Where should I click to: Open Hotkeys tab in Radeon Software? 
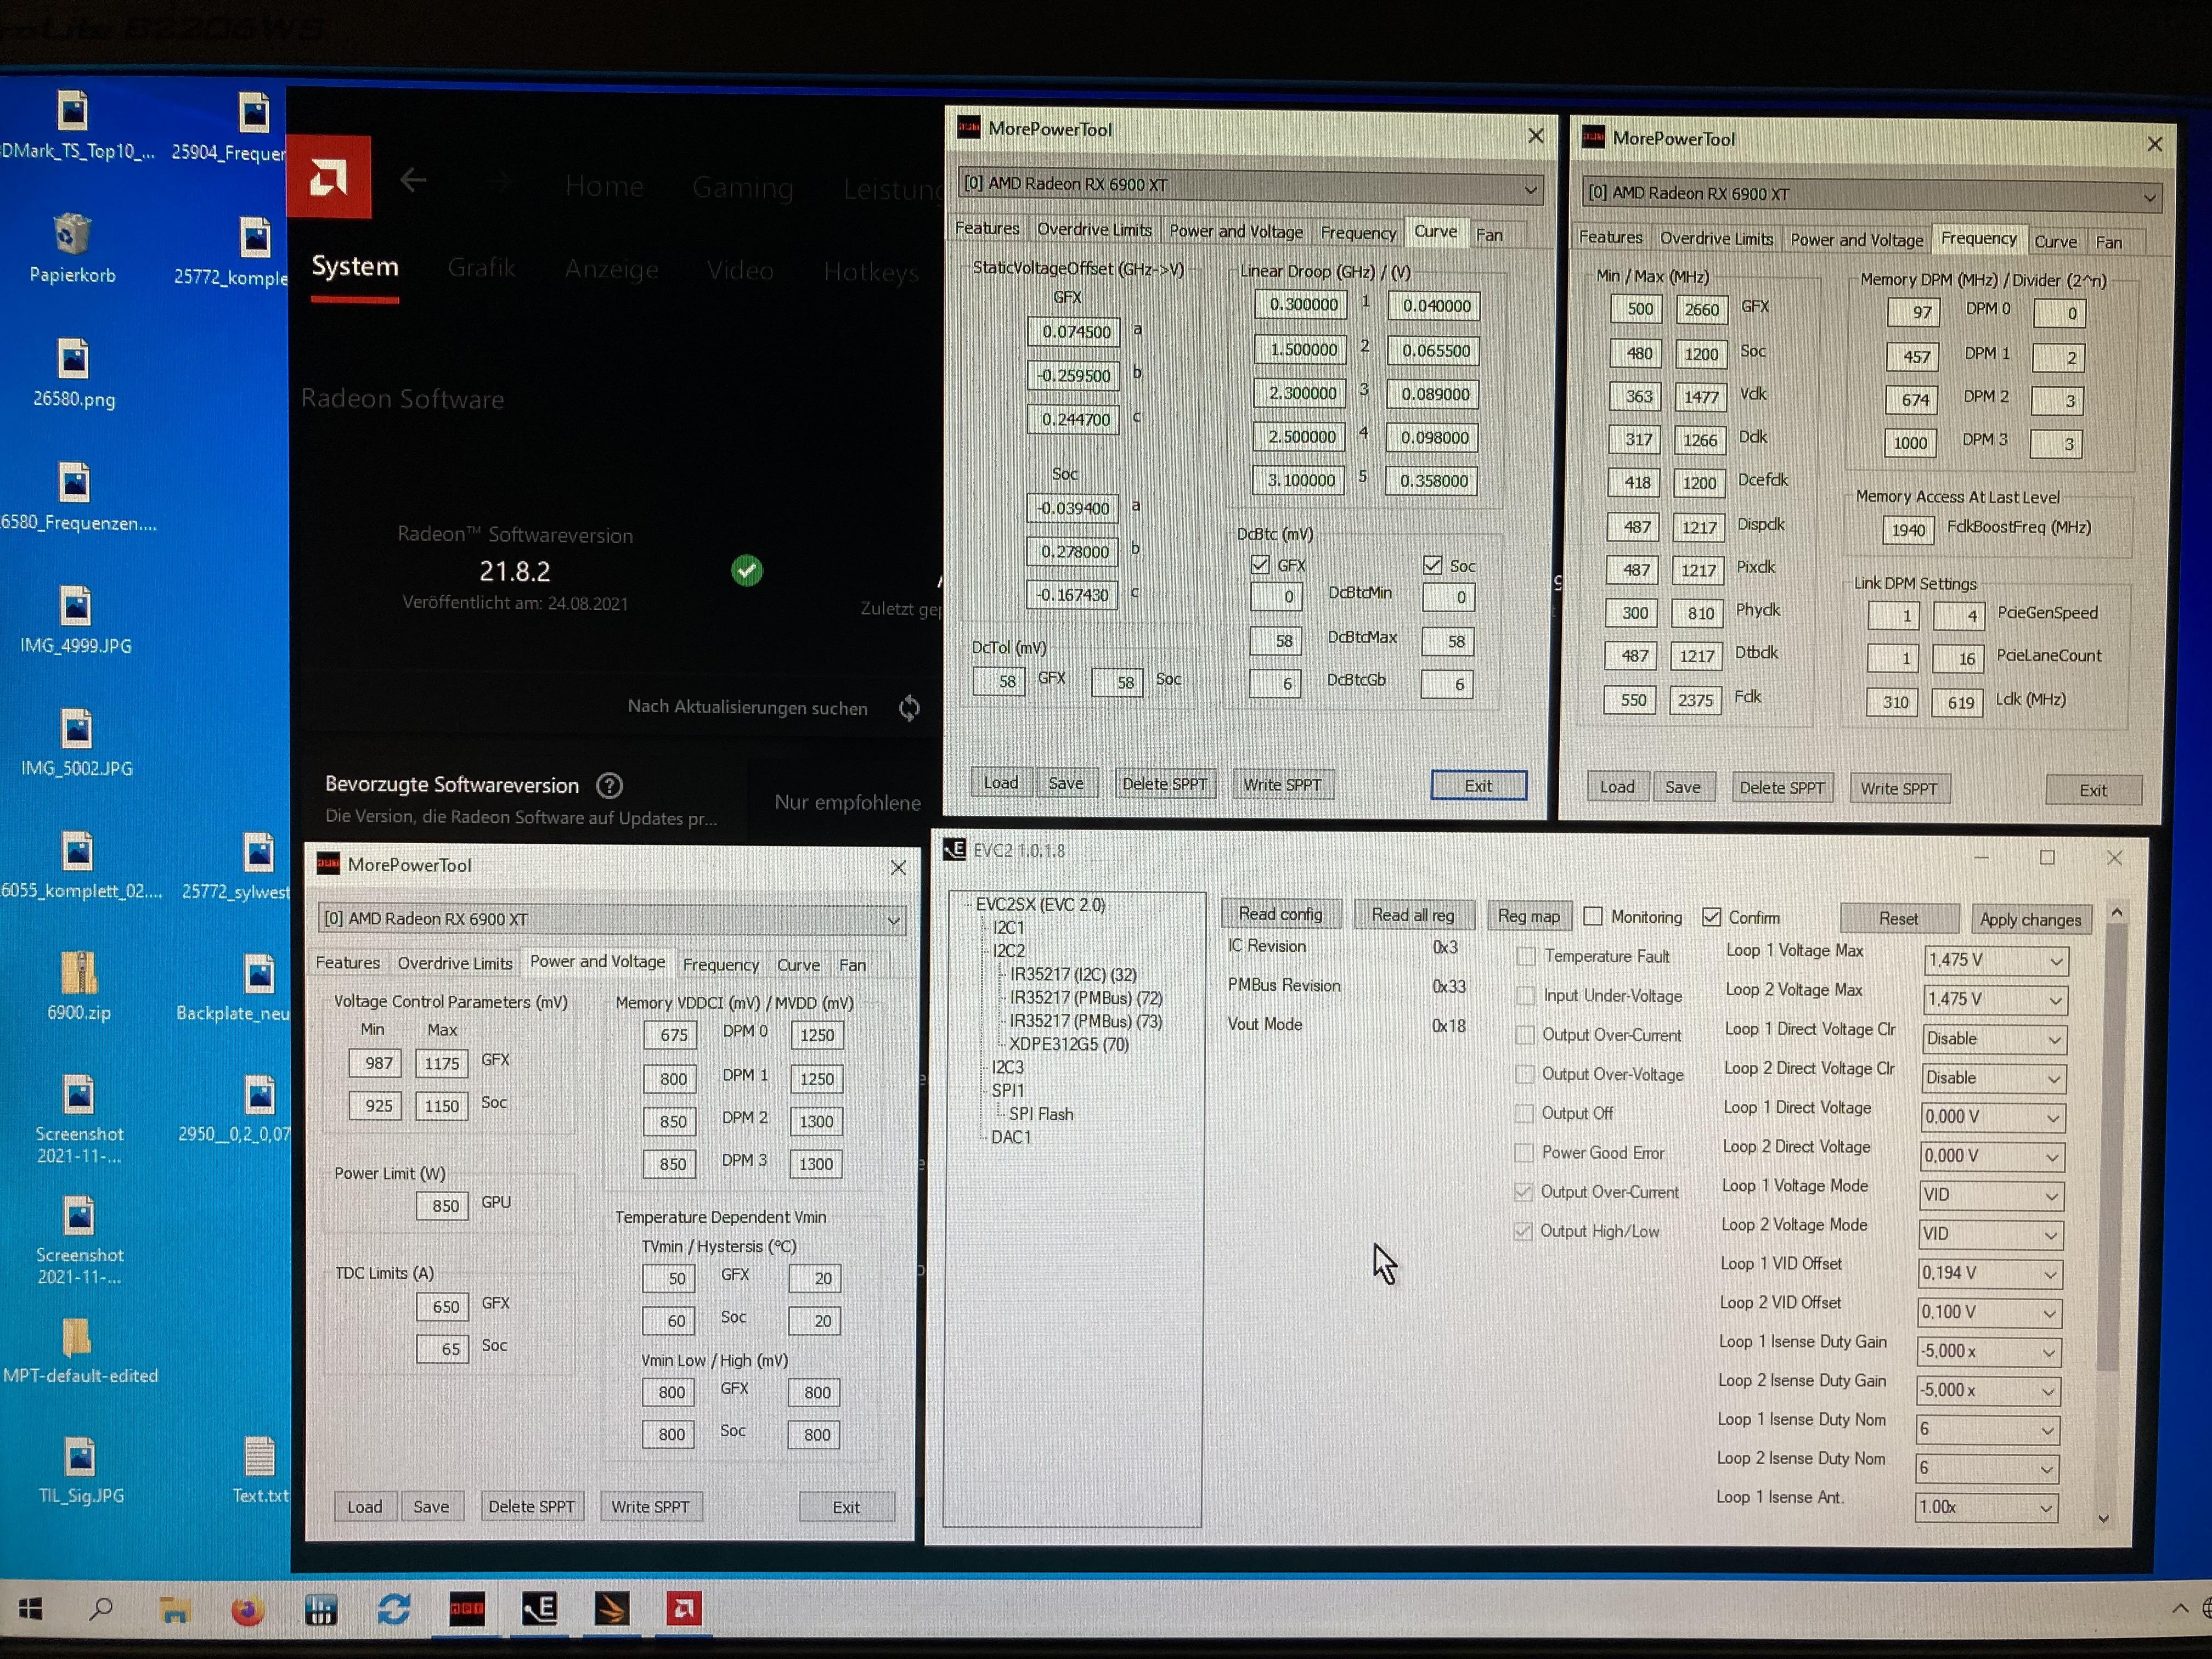click(871, 272)
